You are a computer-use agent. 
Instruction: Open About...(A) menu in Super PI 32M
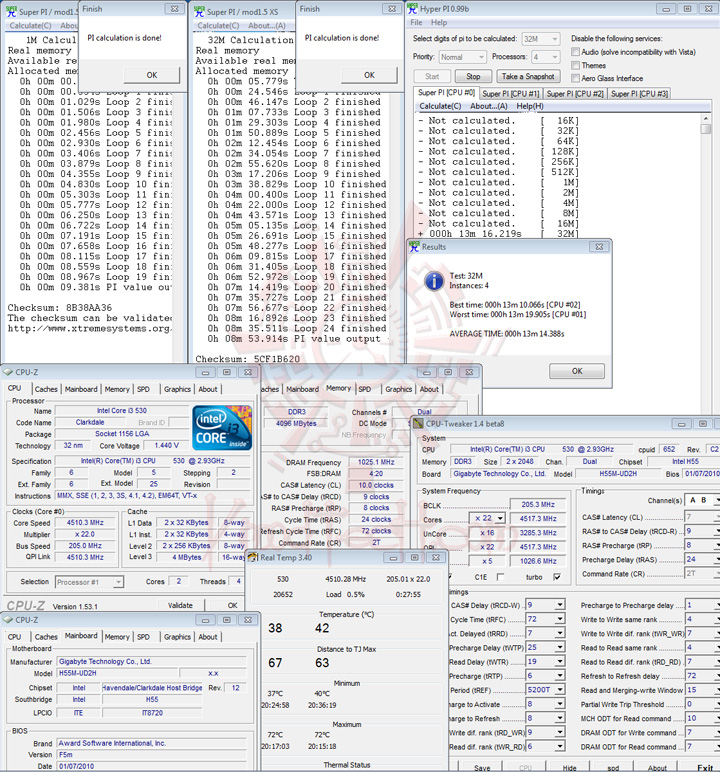[266, 26]
